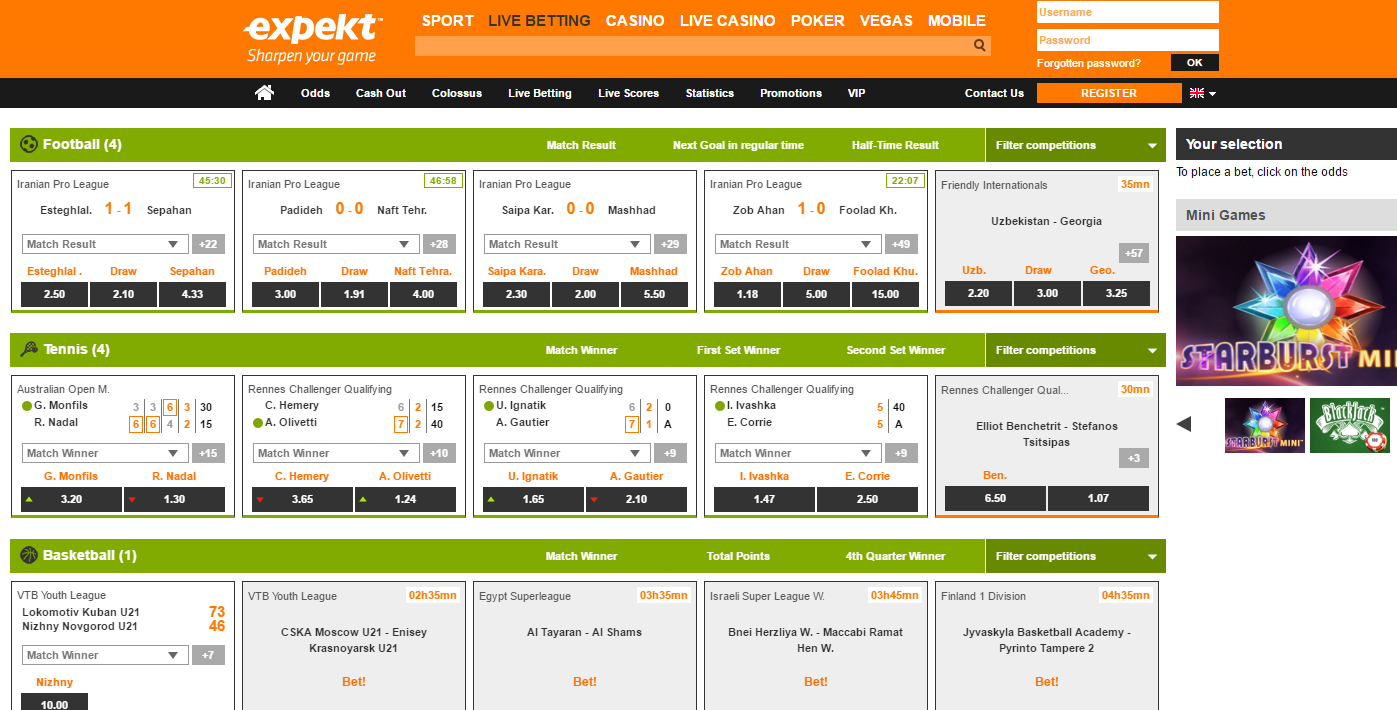Bet on Esteghlal at odds 2.50

coord(54,294)
